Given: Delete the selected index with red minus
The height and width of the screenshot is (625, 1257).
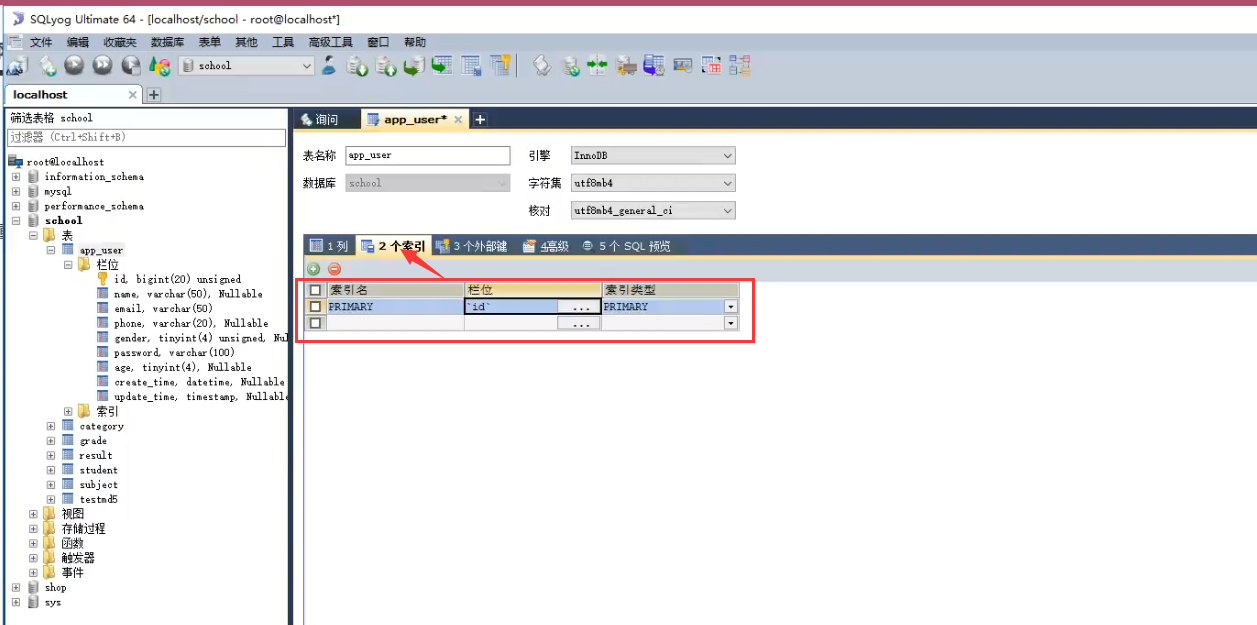Looking at the screenshot, I should click(x=334, y=269).
